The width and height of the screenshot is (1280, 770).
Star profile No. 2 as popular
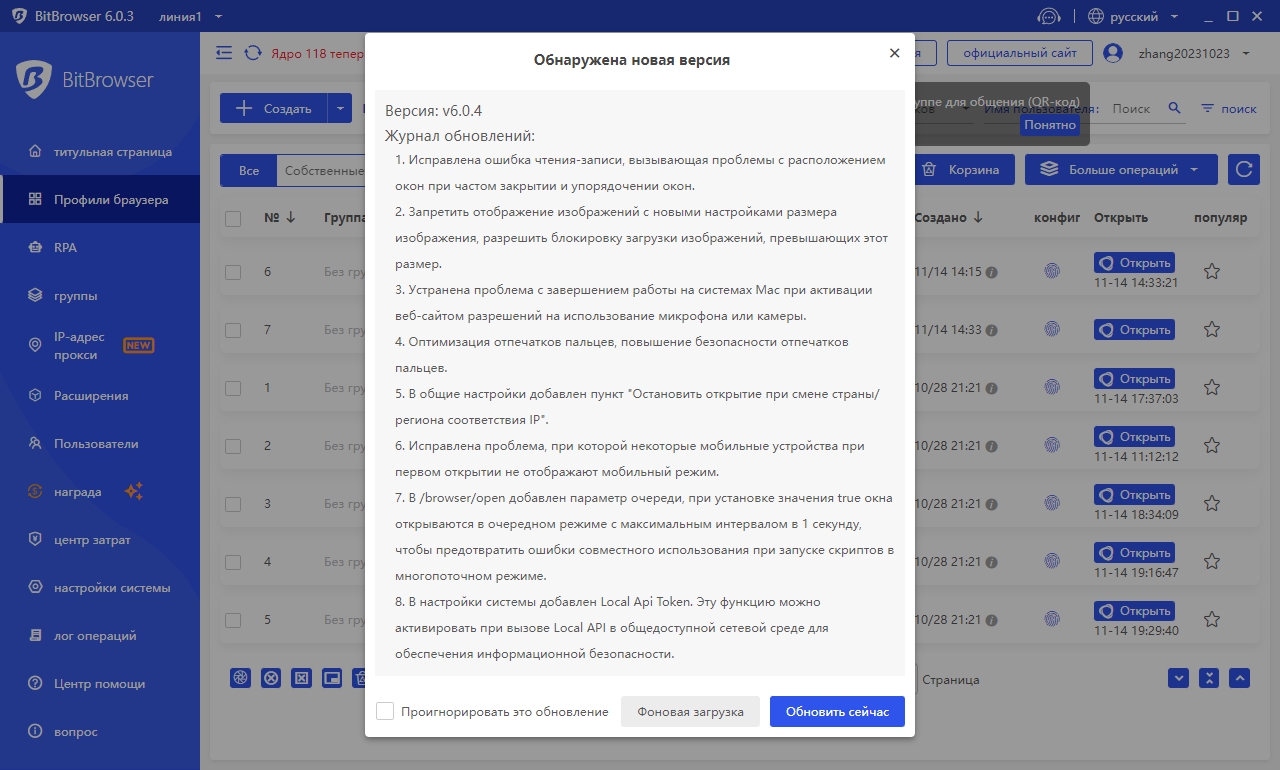(1212, 445)
